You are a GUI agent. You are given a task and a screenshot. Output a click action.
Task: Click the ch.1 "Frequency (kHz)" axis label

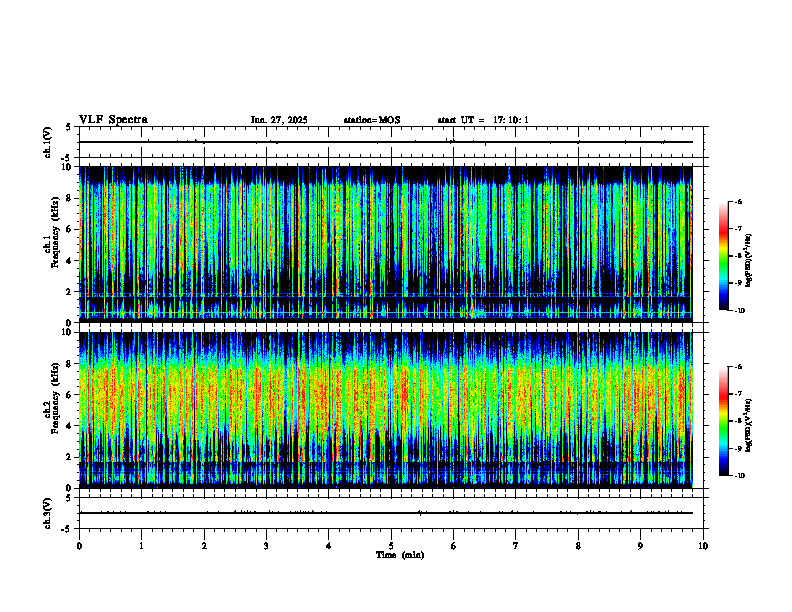click(55, 232)
